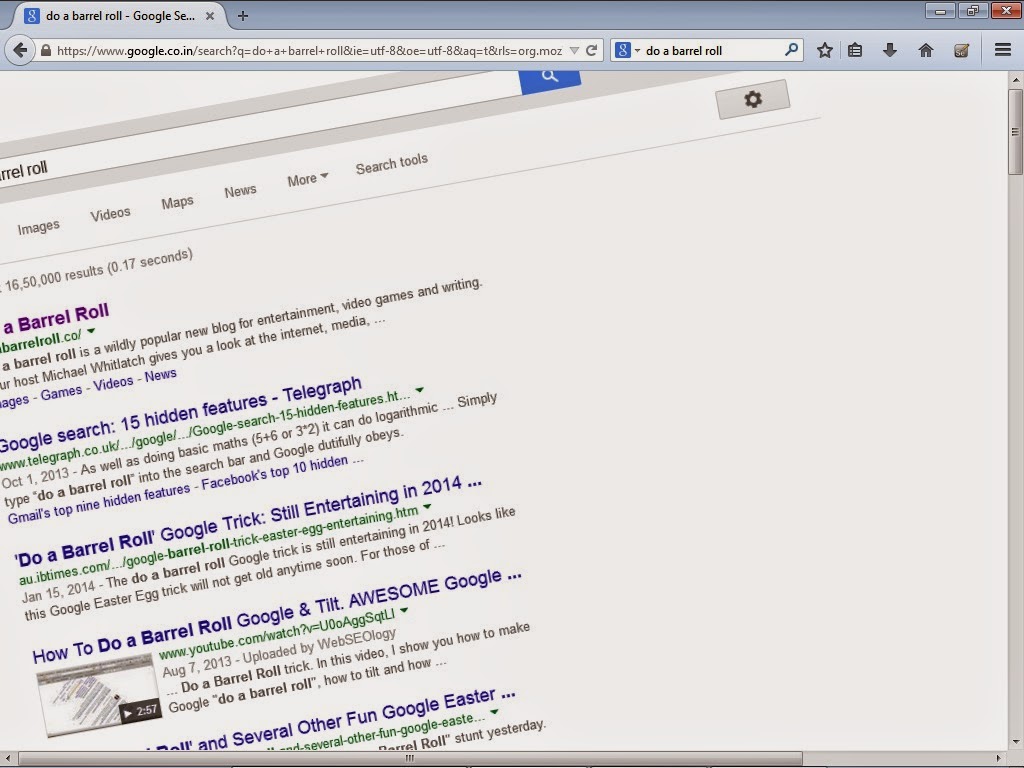Open 'How To Do a Barrel Roll Google & Tilt' result

click(x=277, y=616)
